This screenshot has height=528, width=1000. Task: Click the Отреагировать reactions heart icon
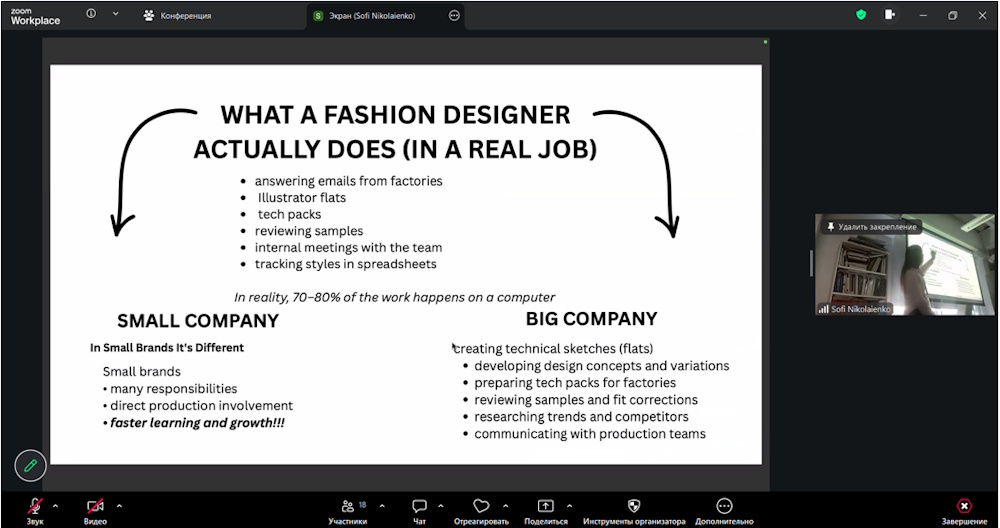click(x=481, y=507)
